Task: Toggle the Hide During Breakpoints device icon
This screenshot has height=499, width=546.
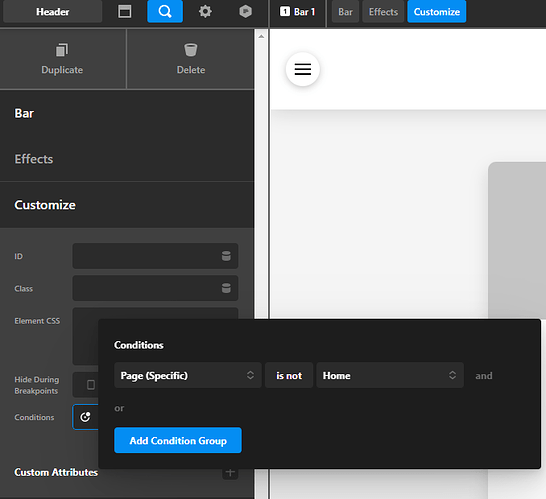Action: 91,384
